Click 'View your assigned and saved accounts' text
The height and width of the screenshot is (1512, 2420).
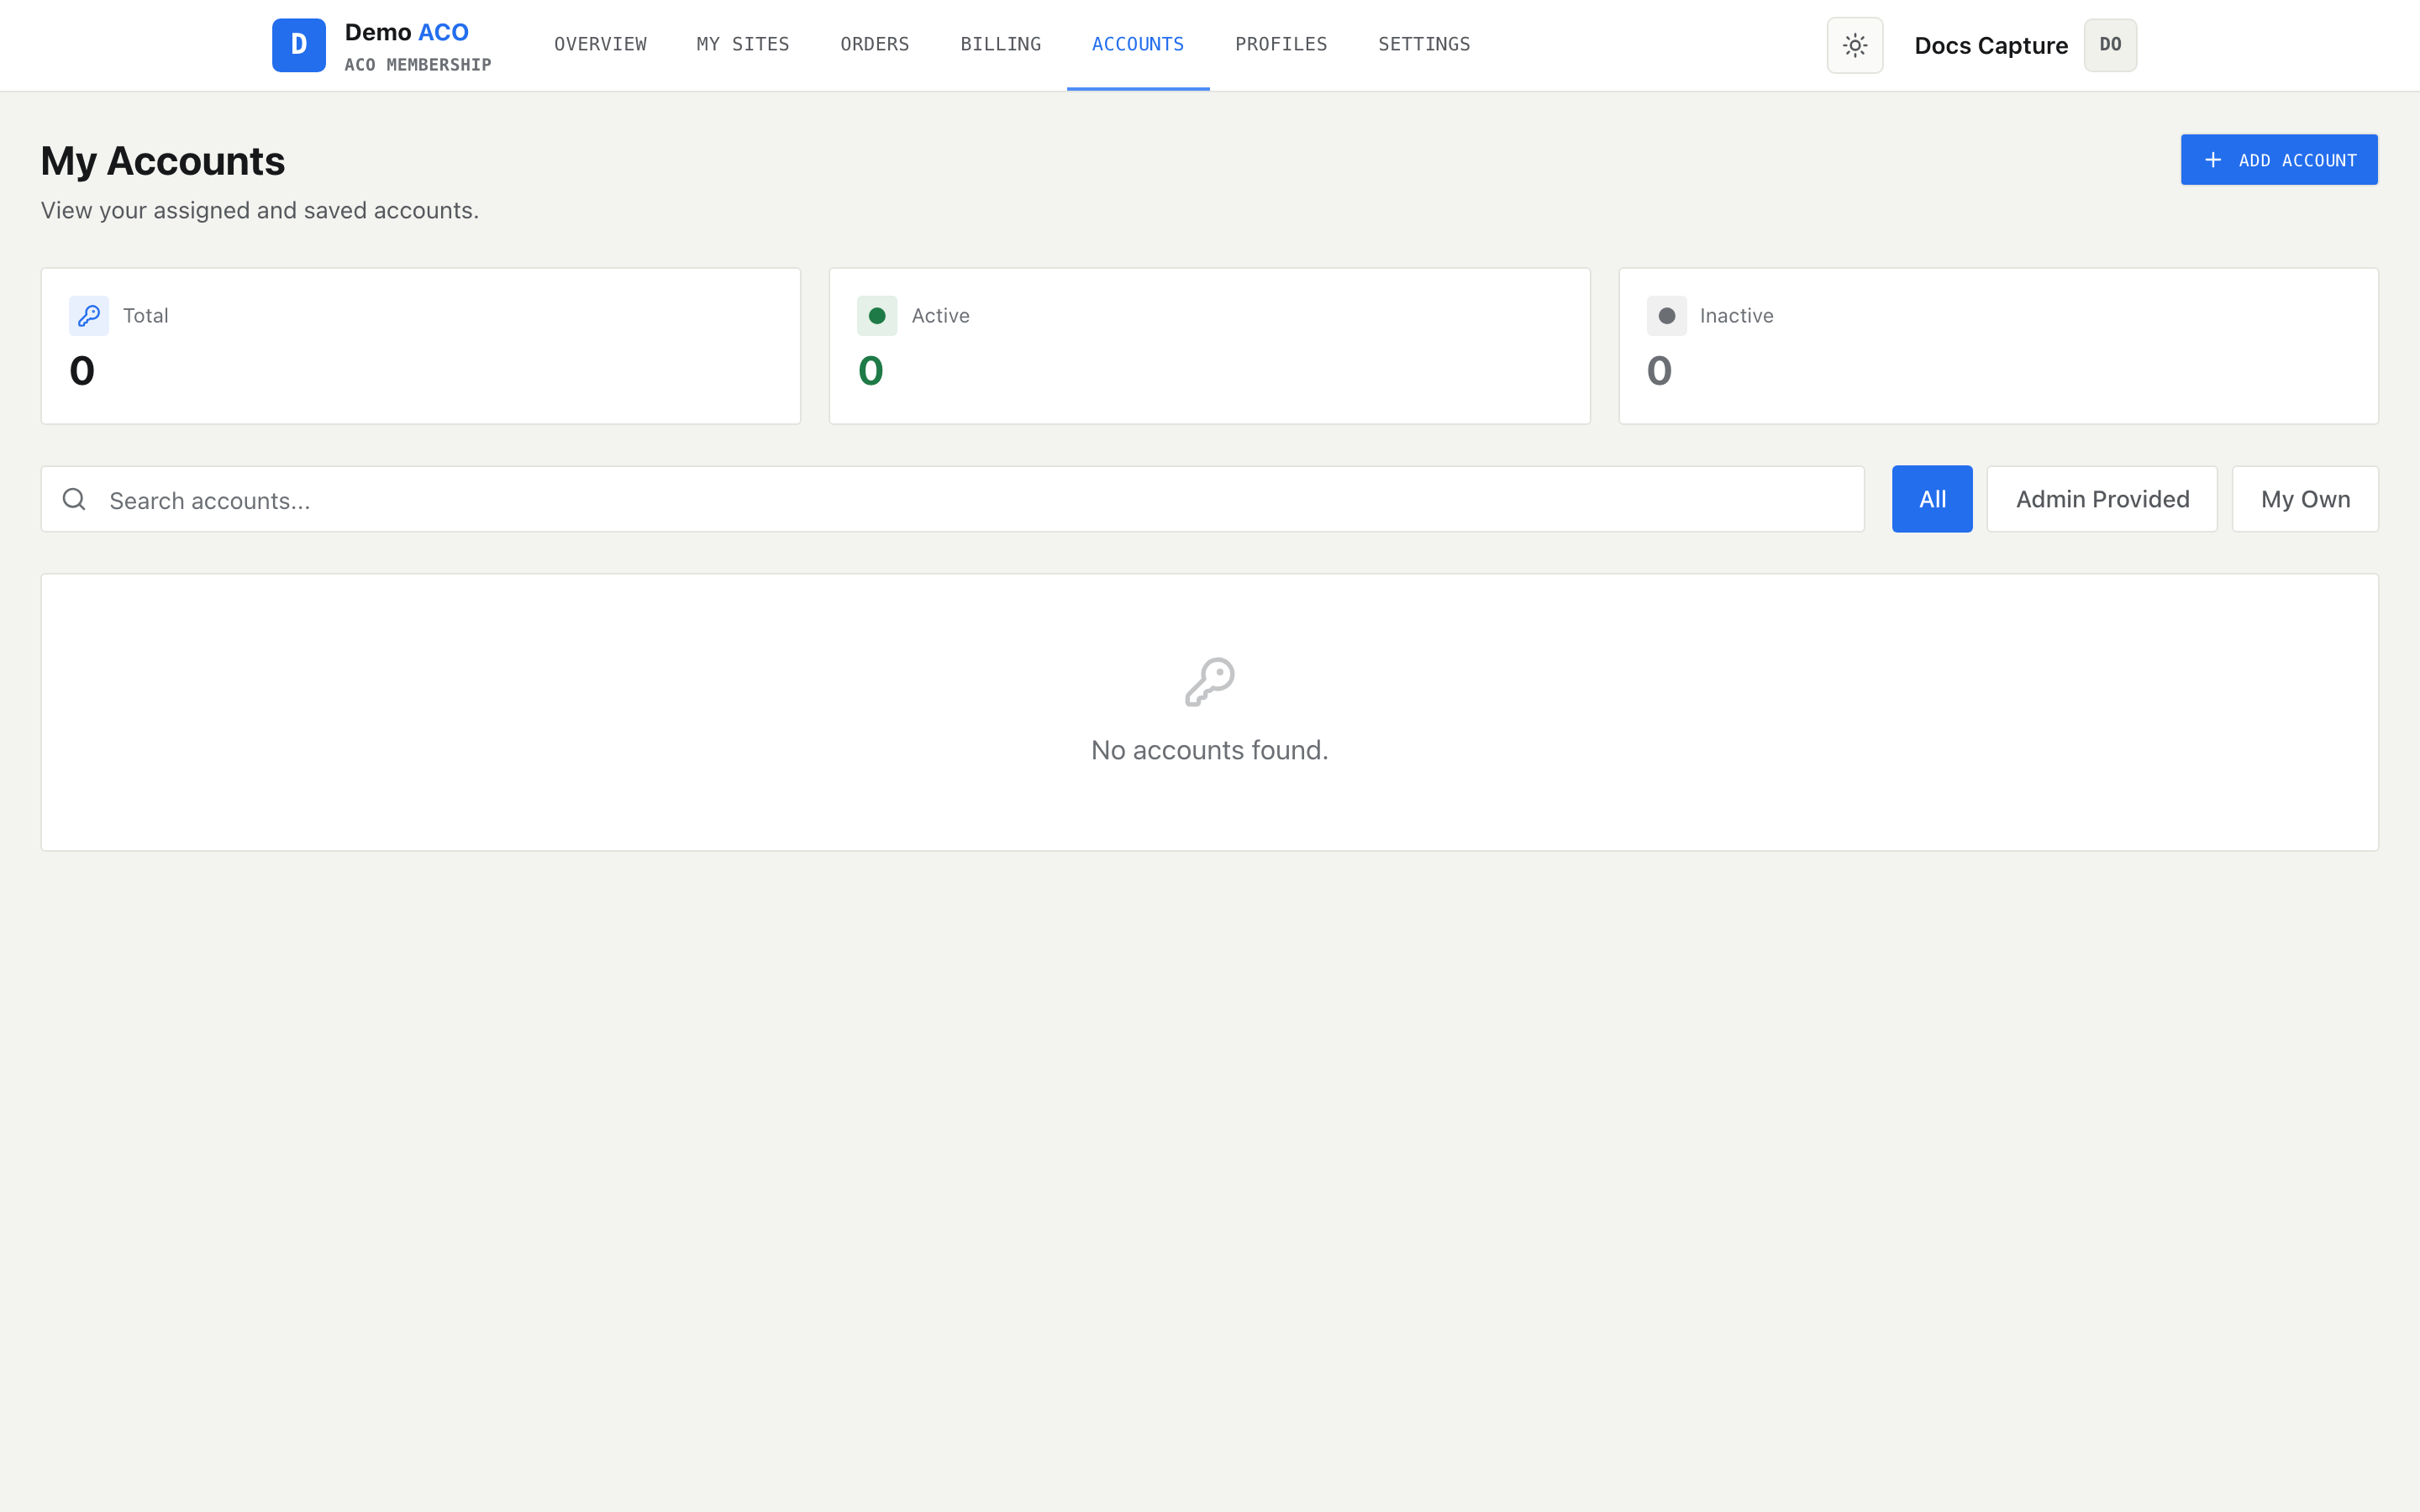[x=260, y=211]
